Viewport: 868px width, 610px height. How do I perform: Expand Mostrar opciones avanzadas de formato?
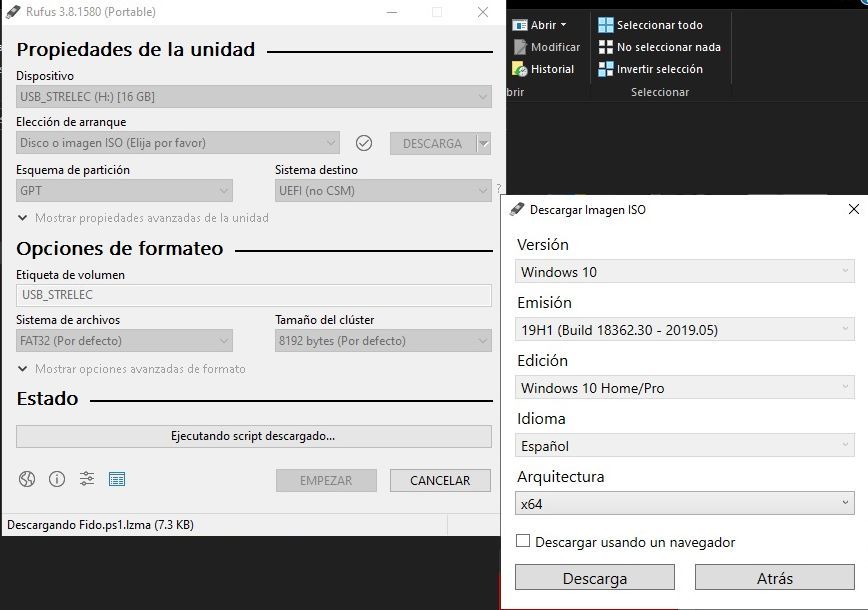tap(132, 369)
